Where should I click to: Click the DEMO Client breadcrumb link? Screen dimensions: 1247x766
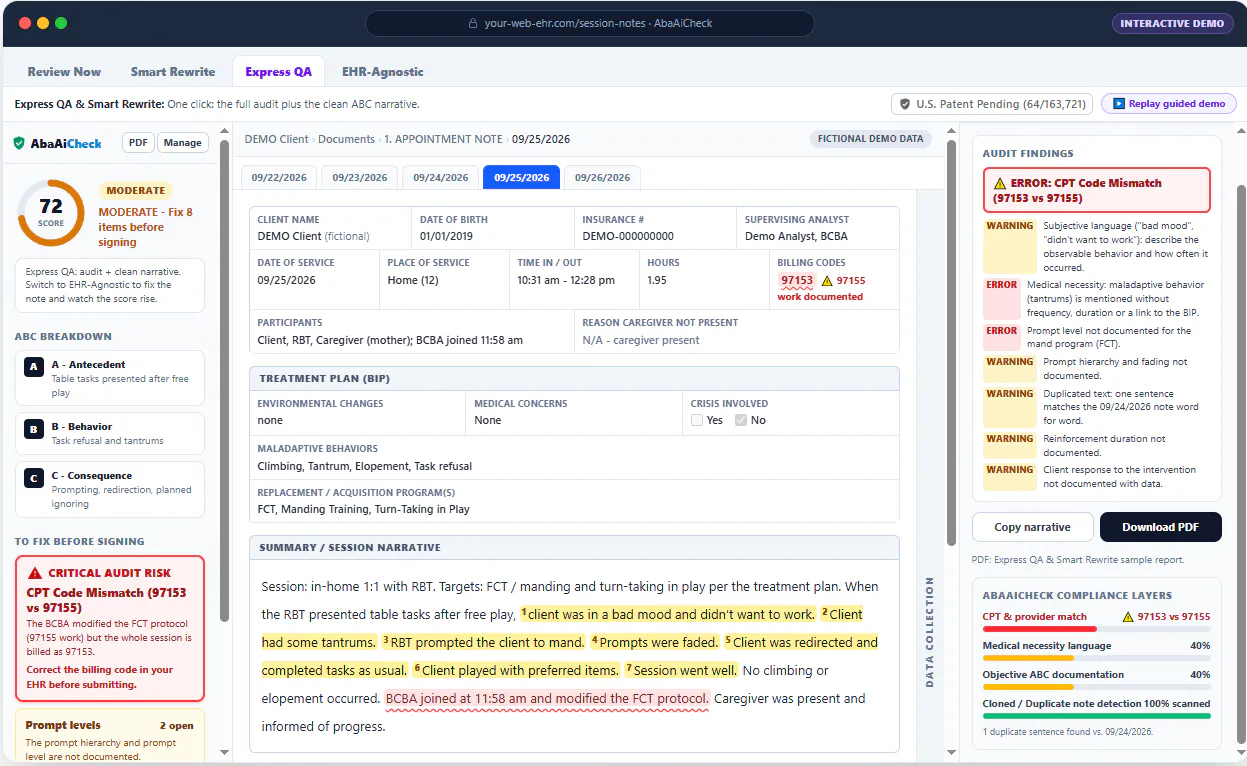tap(276, 139)
